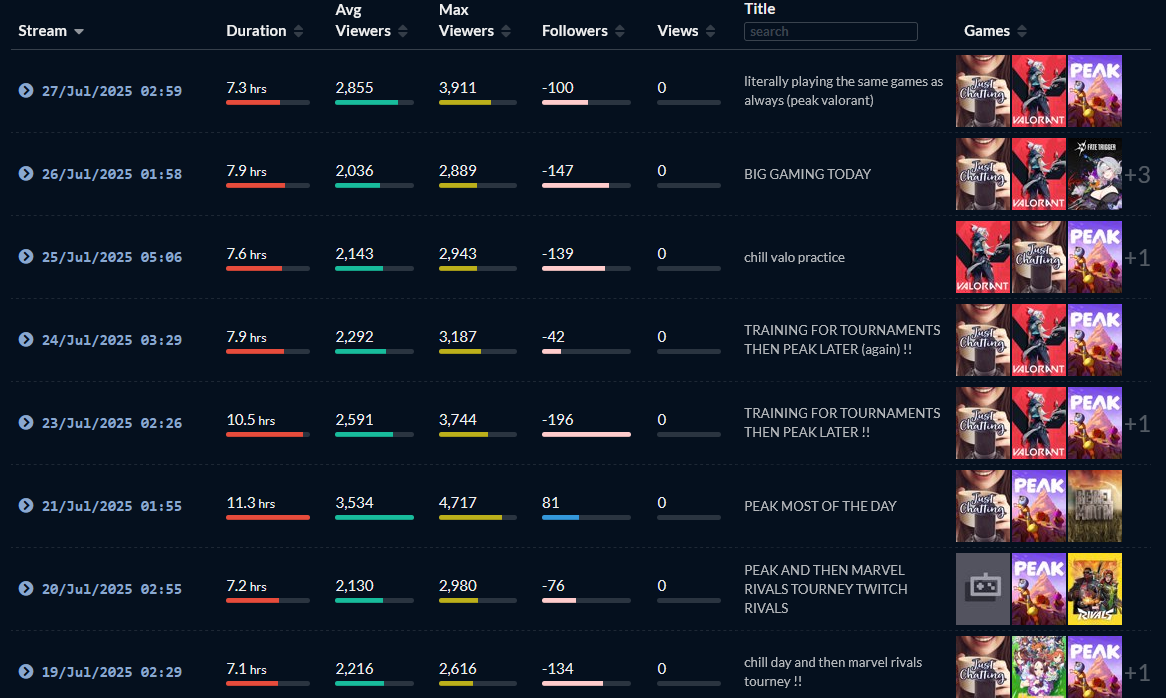Select duration value 10.5 hrs
The height and width of the screenshot is (698, 1166).
tap(251, 419)
